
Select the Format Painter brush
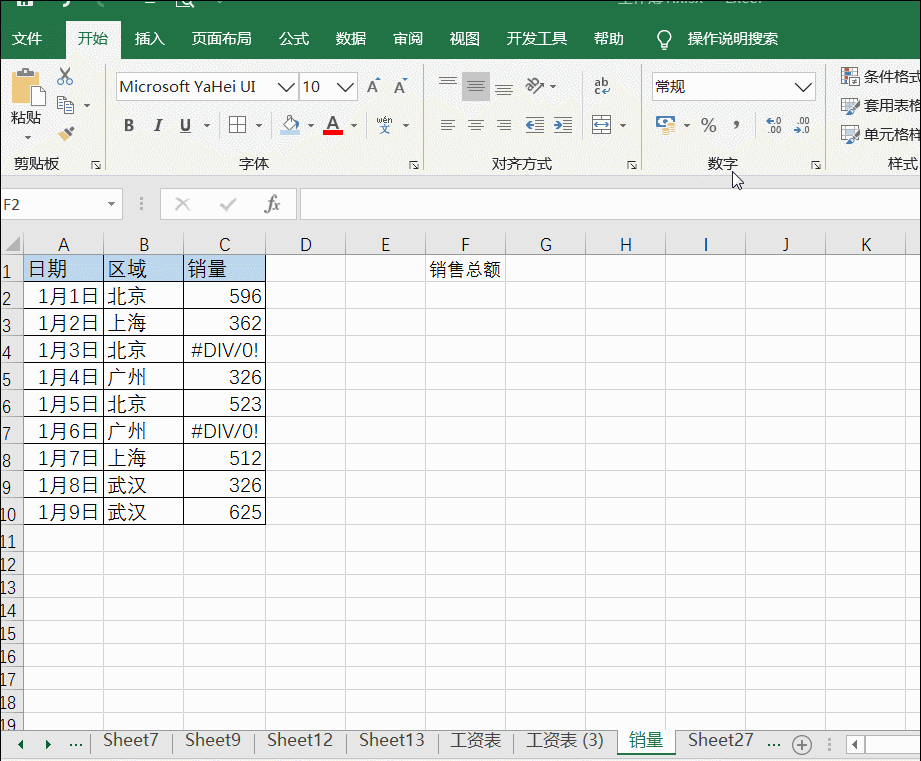click(66, 134)
